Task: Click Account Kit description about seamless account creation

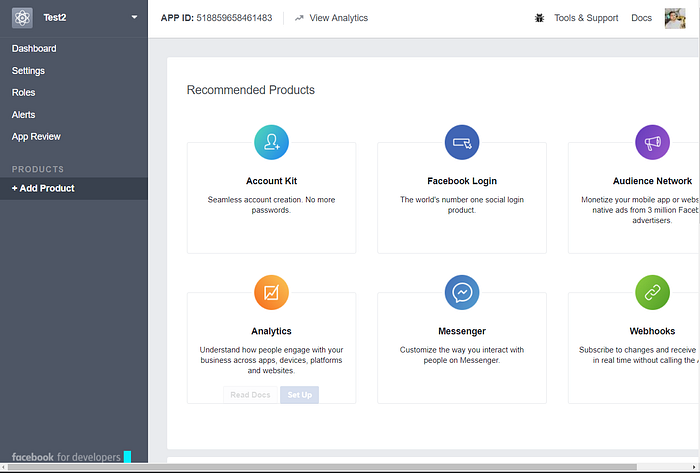Action: (271, 205)
